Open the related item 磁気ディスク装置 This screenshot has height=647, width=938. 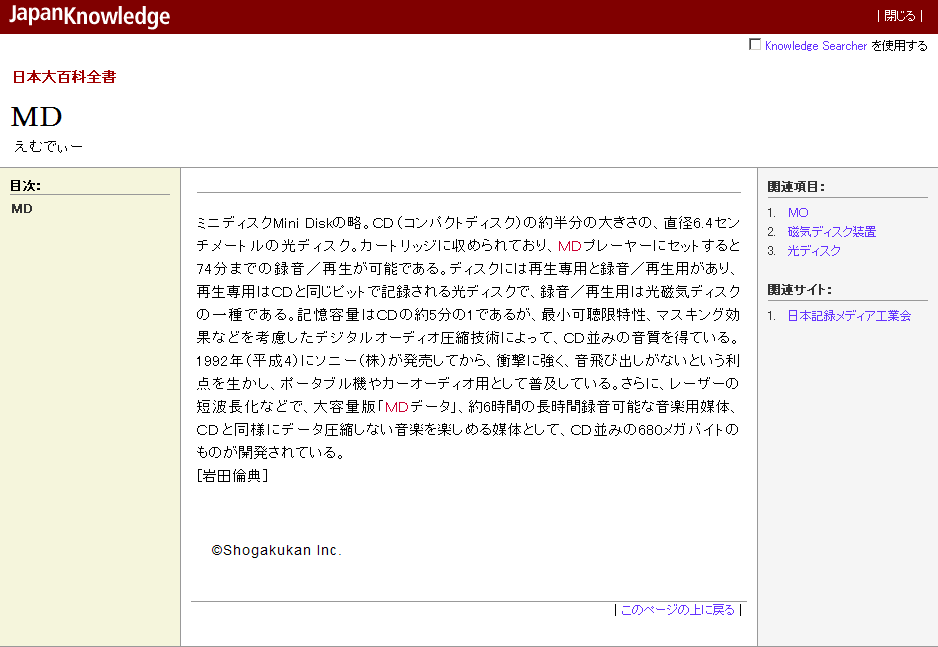tap(832, 232)
